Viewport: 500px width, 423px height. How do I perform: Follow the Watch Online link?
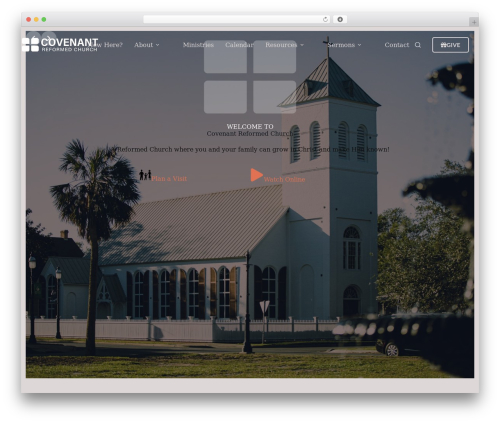point(284,179)
